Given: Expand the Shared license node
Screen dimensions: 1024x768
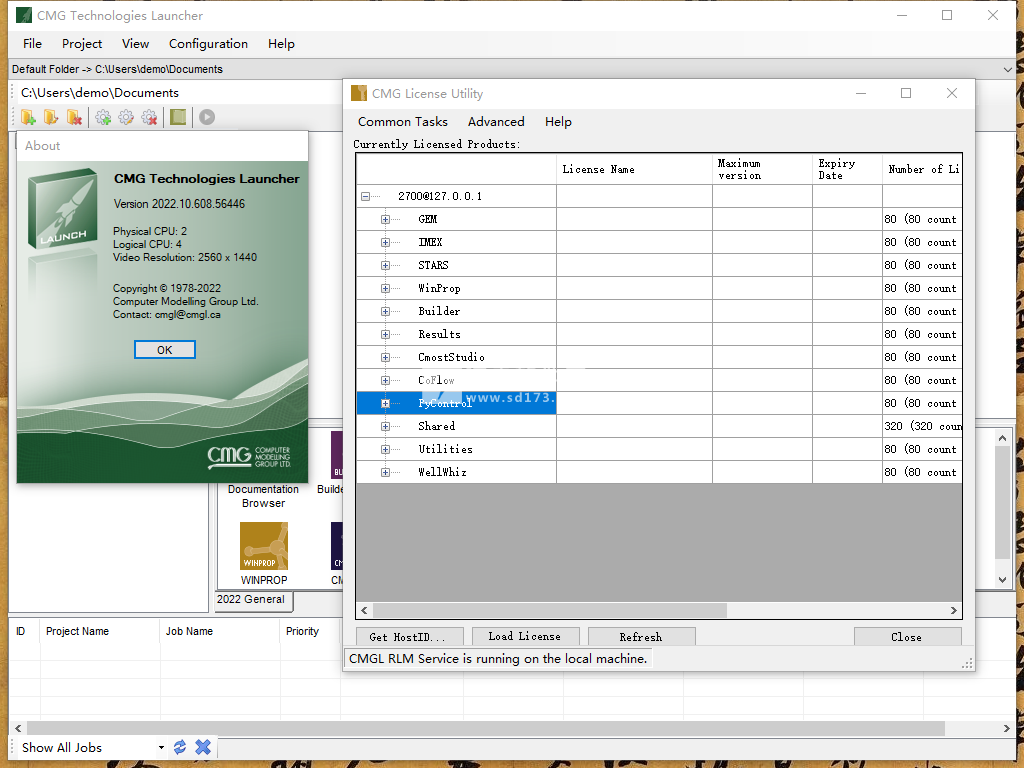Looking at the screenshot, I should click(x=385, y=426).
